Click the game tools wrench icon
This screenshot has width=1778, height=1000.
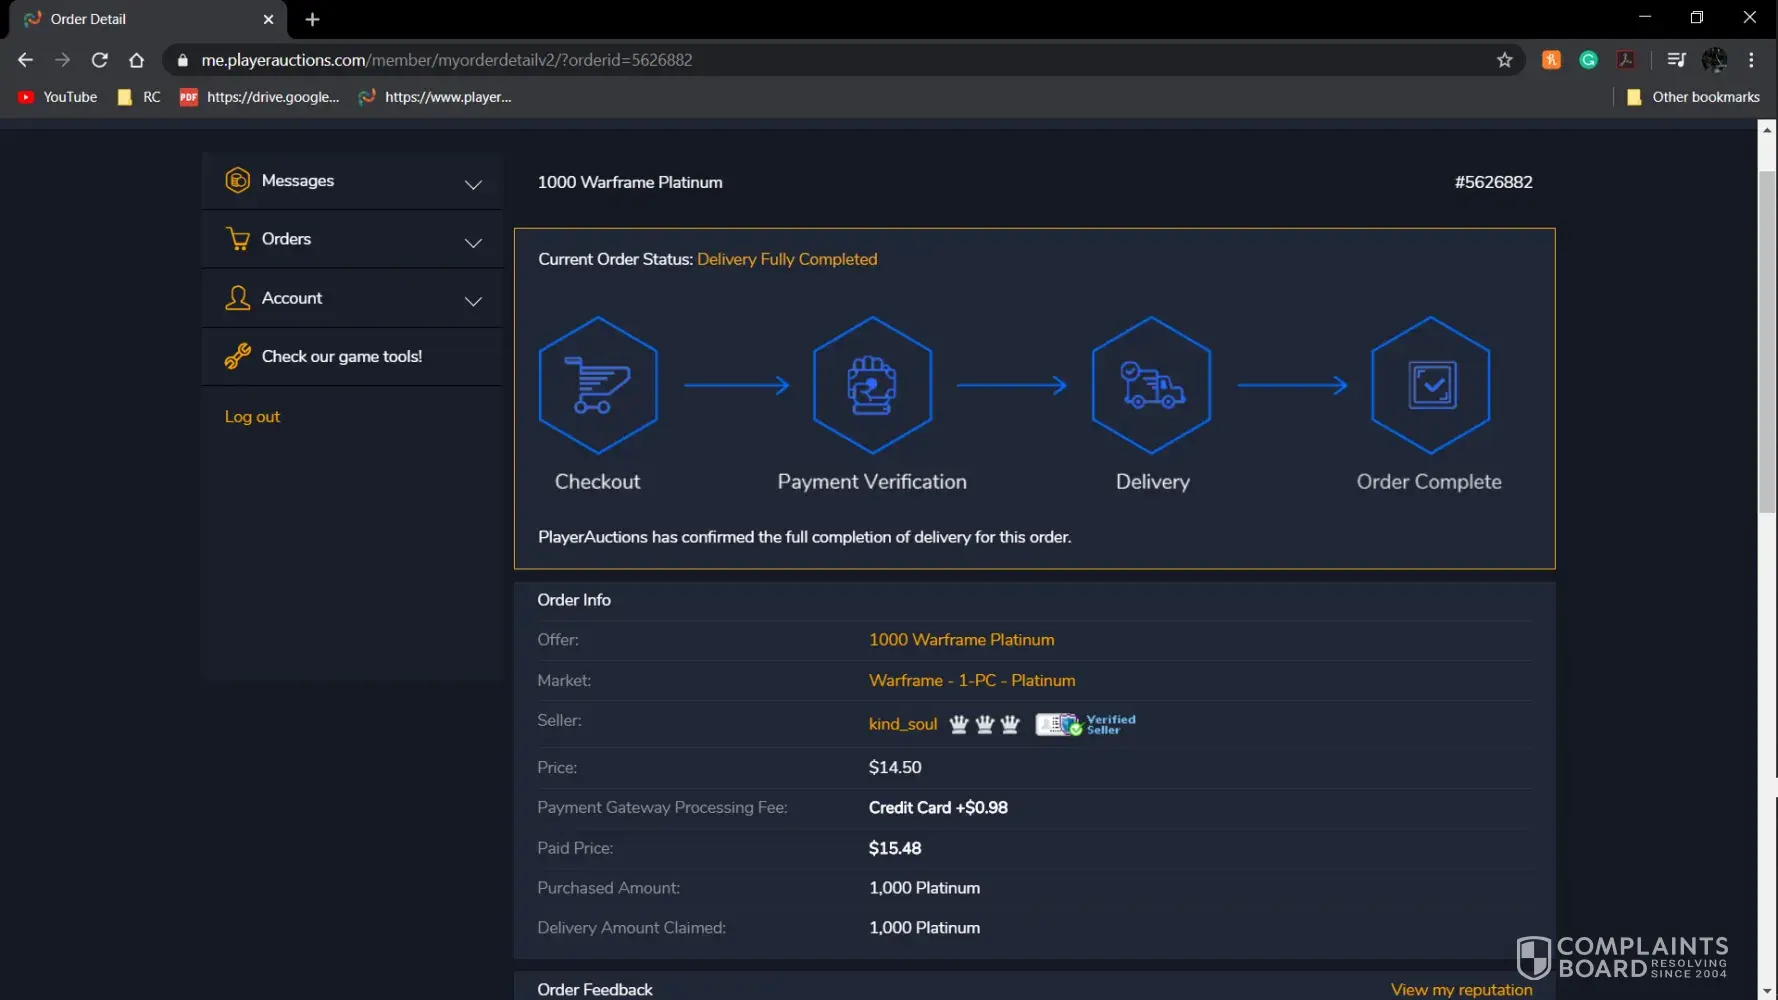(x=237, y=356)
